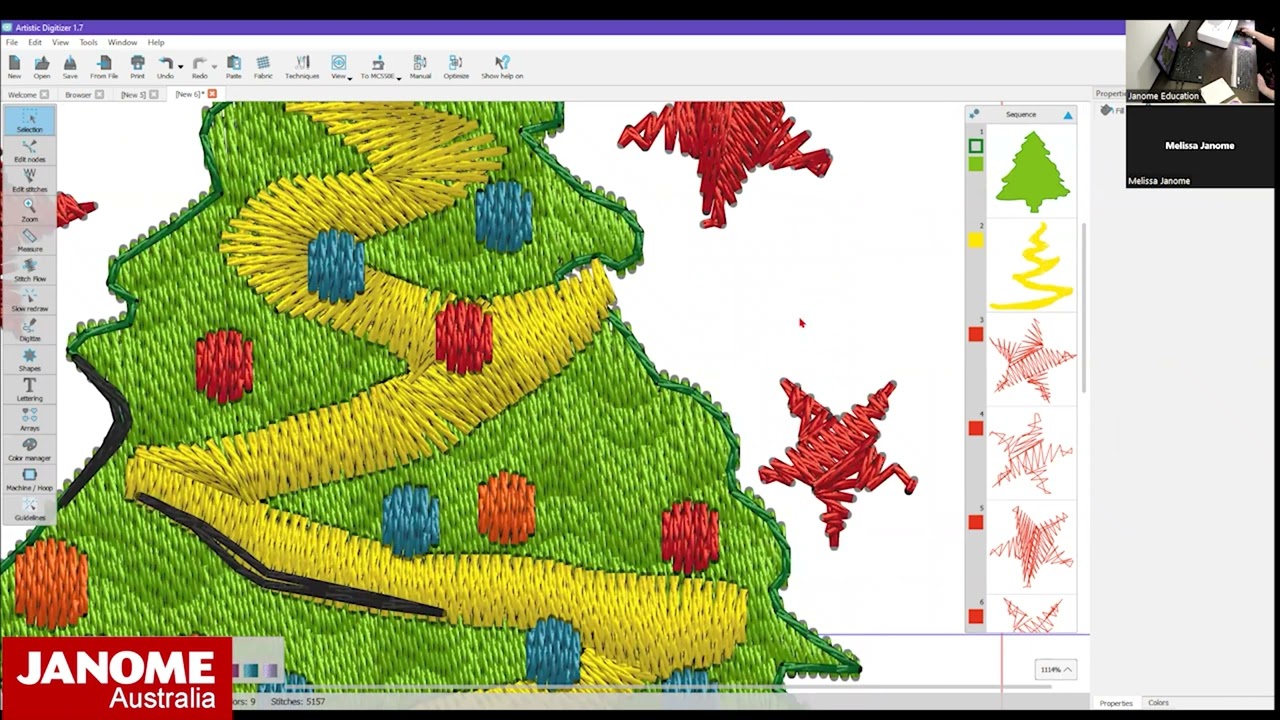Click the Optimize toolbar icon
Viewport: 1280px width, 720px height.
456,66
